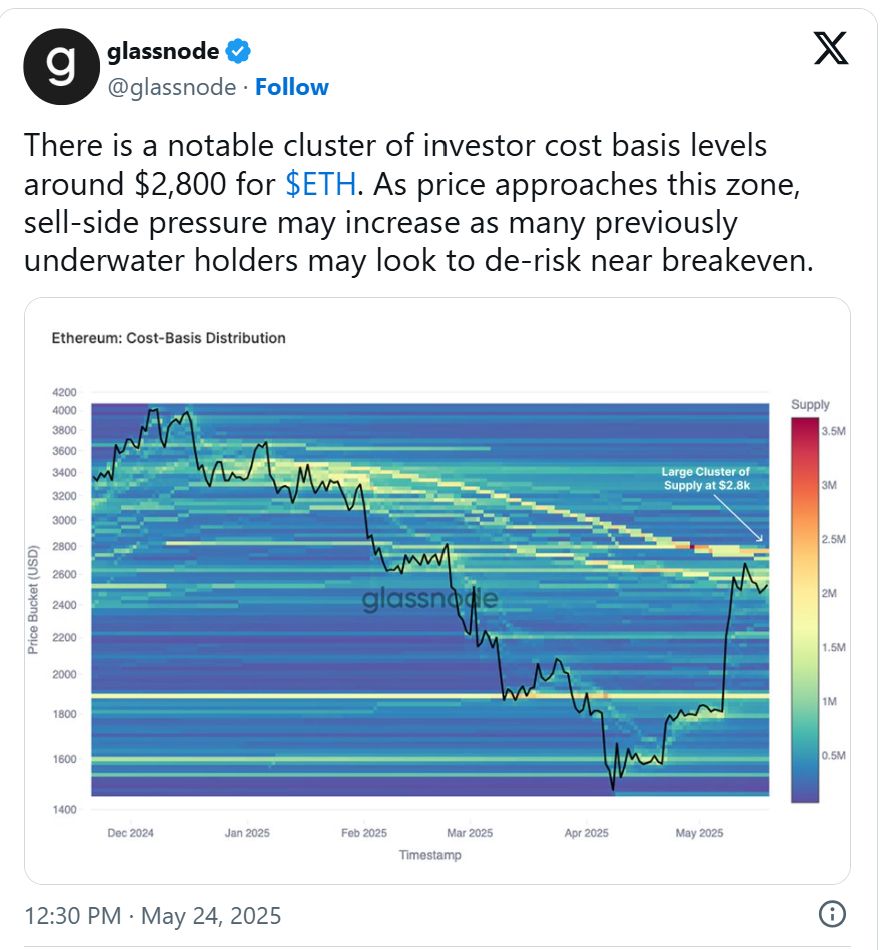Click the "Large Cluster of Supply at $2.8k" annotation

705,478
